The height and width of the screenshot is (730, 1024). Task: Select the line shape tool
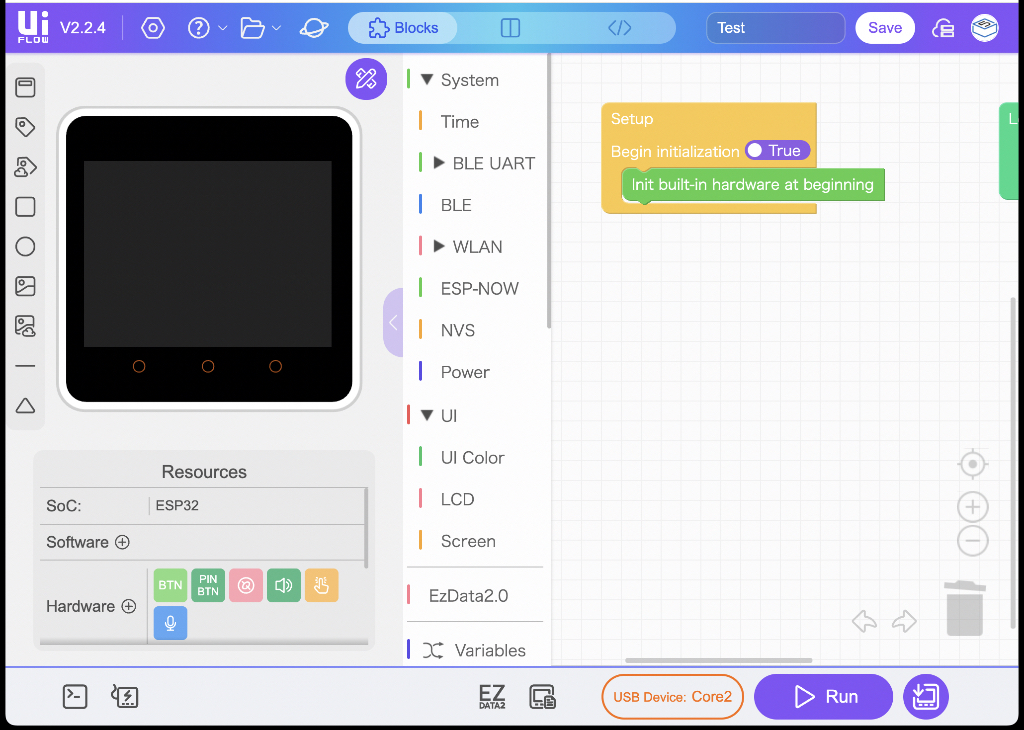tap(25, 366)
